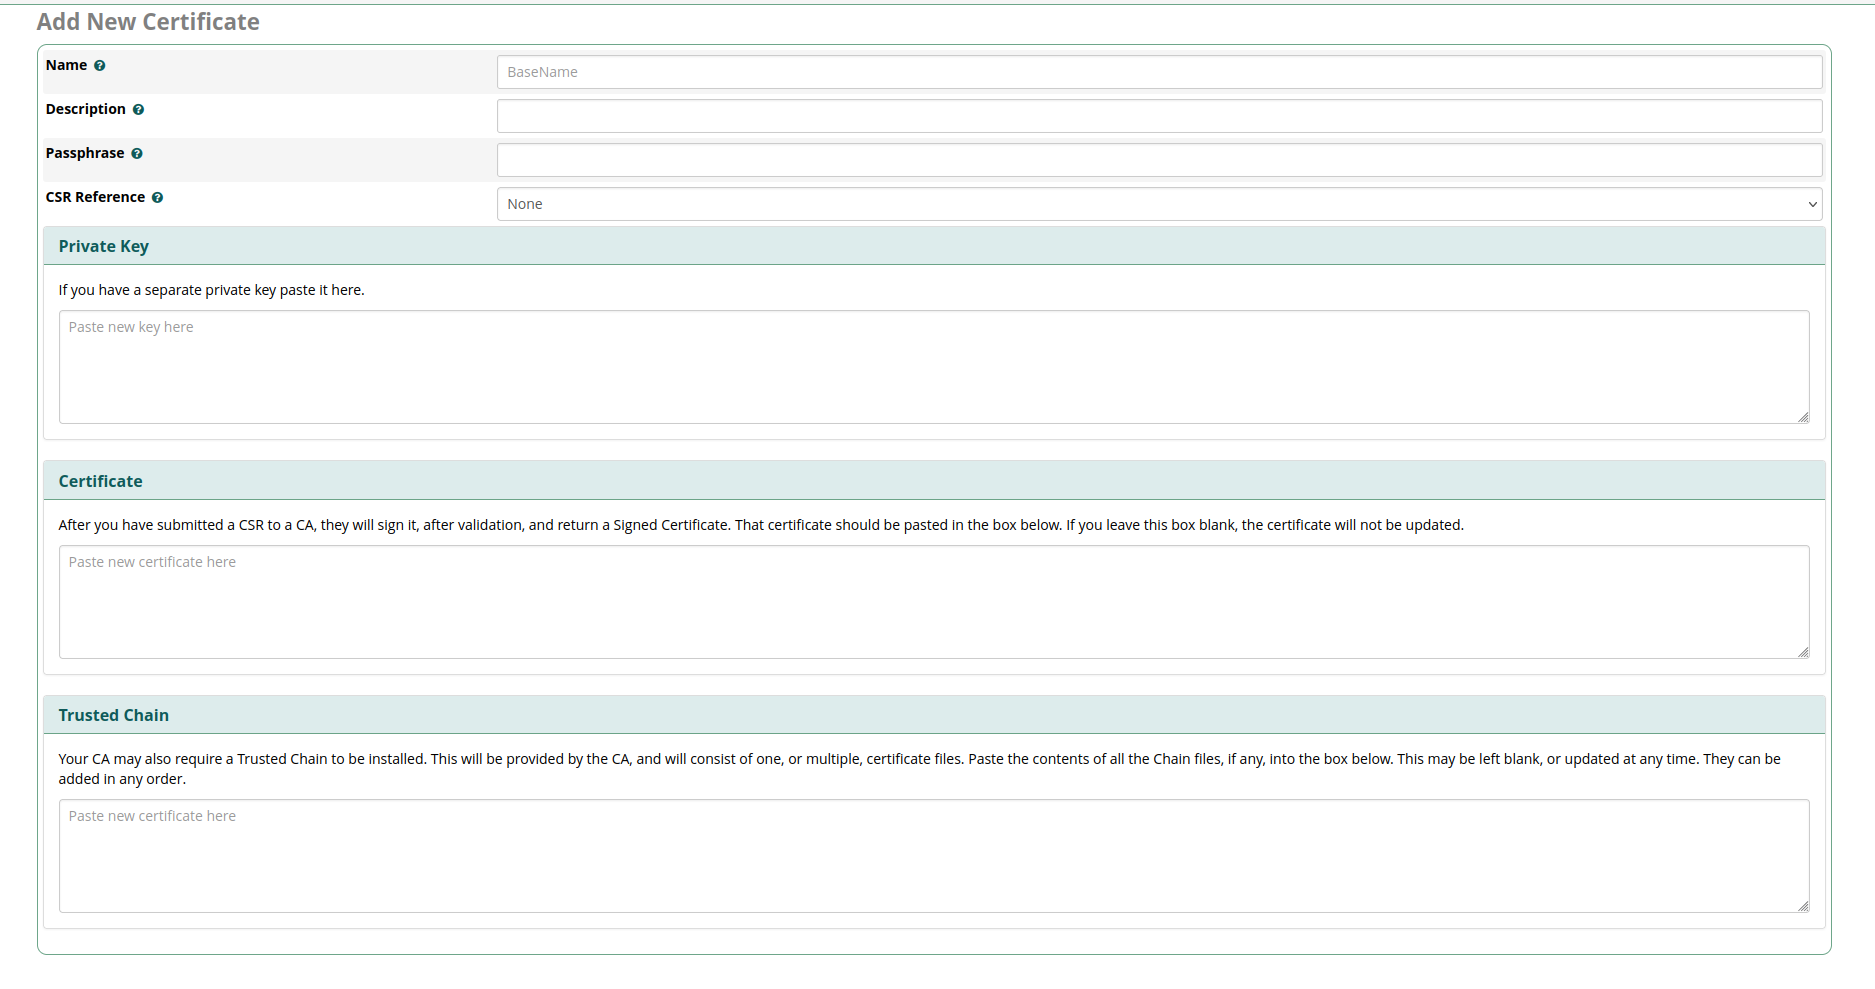The width and height of the screenshot is (1875, 989).
Task: Click the Certificate paste text area
Action: [934, 602]
